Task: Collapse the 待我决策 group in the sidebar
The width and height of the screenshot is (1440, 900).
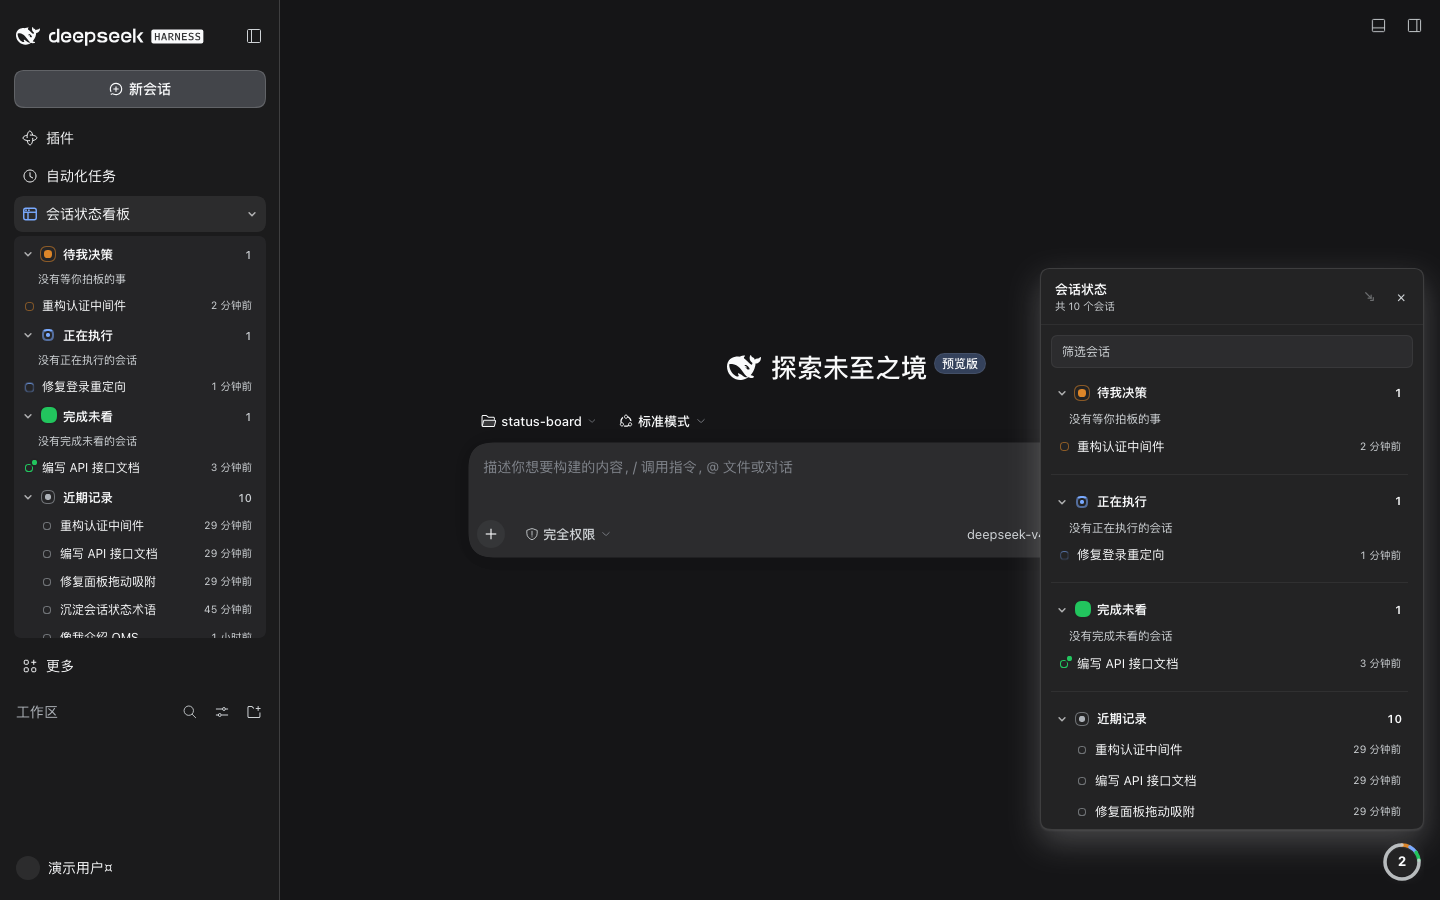Action: pyautogui.click(x=28, y=254)
